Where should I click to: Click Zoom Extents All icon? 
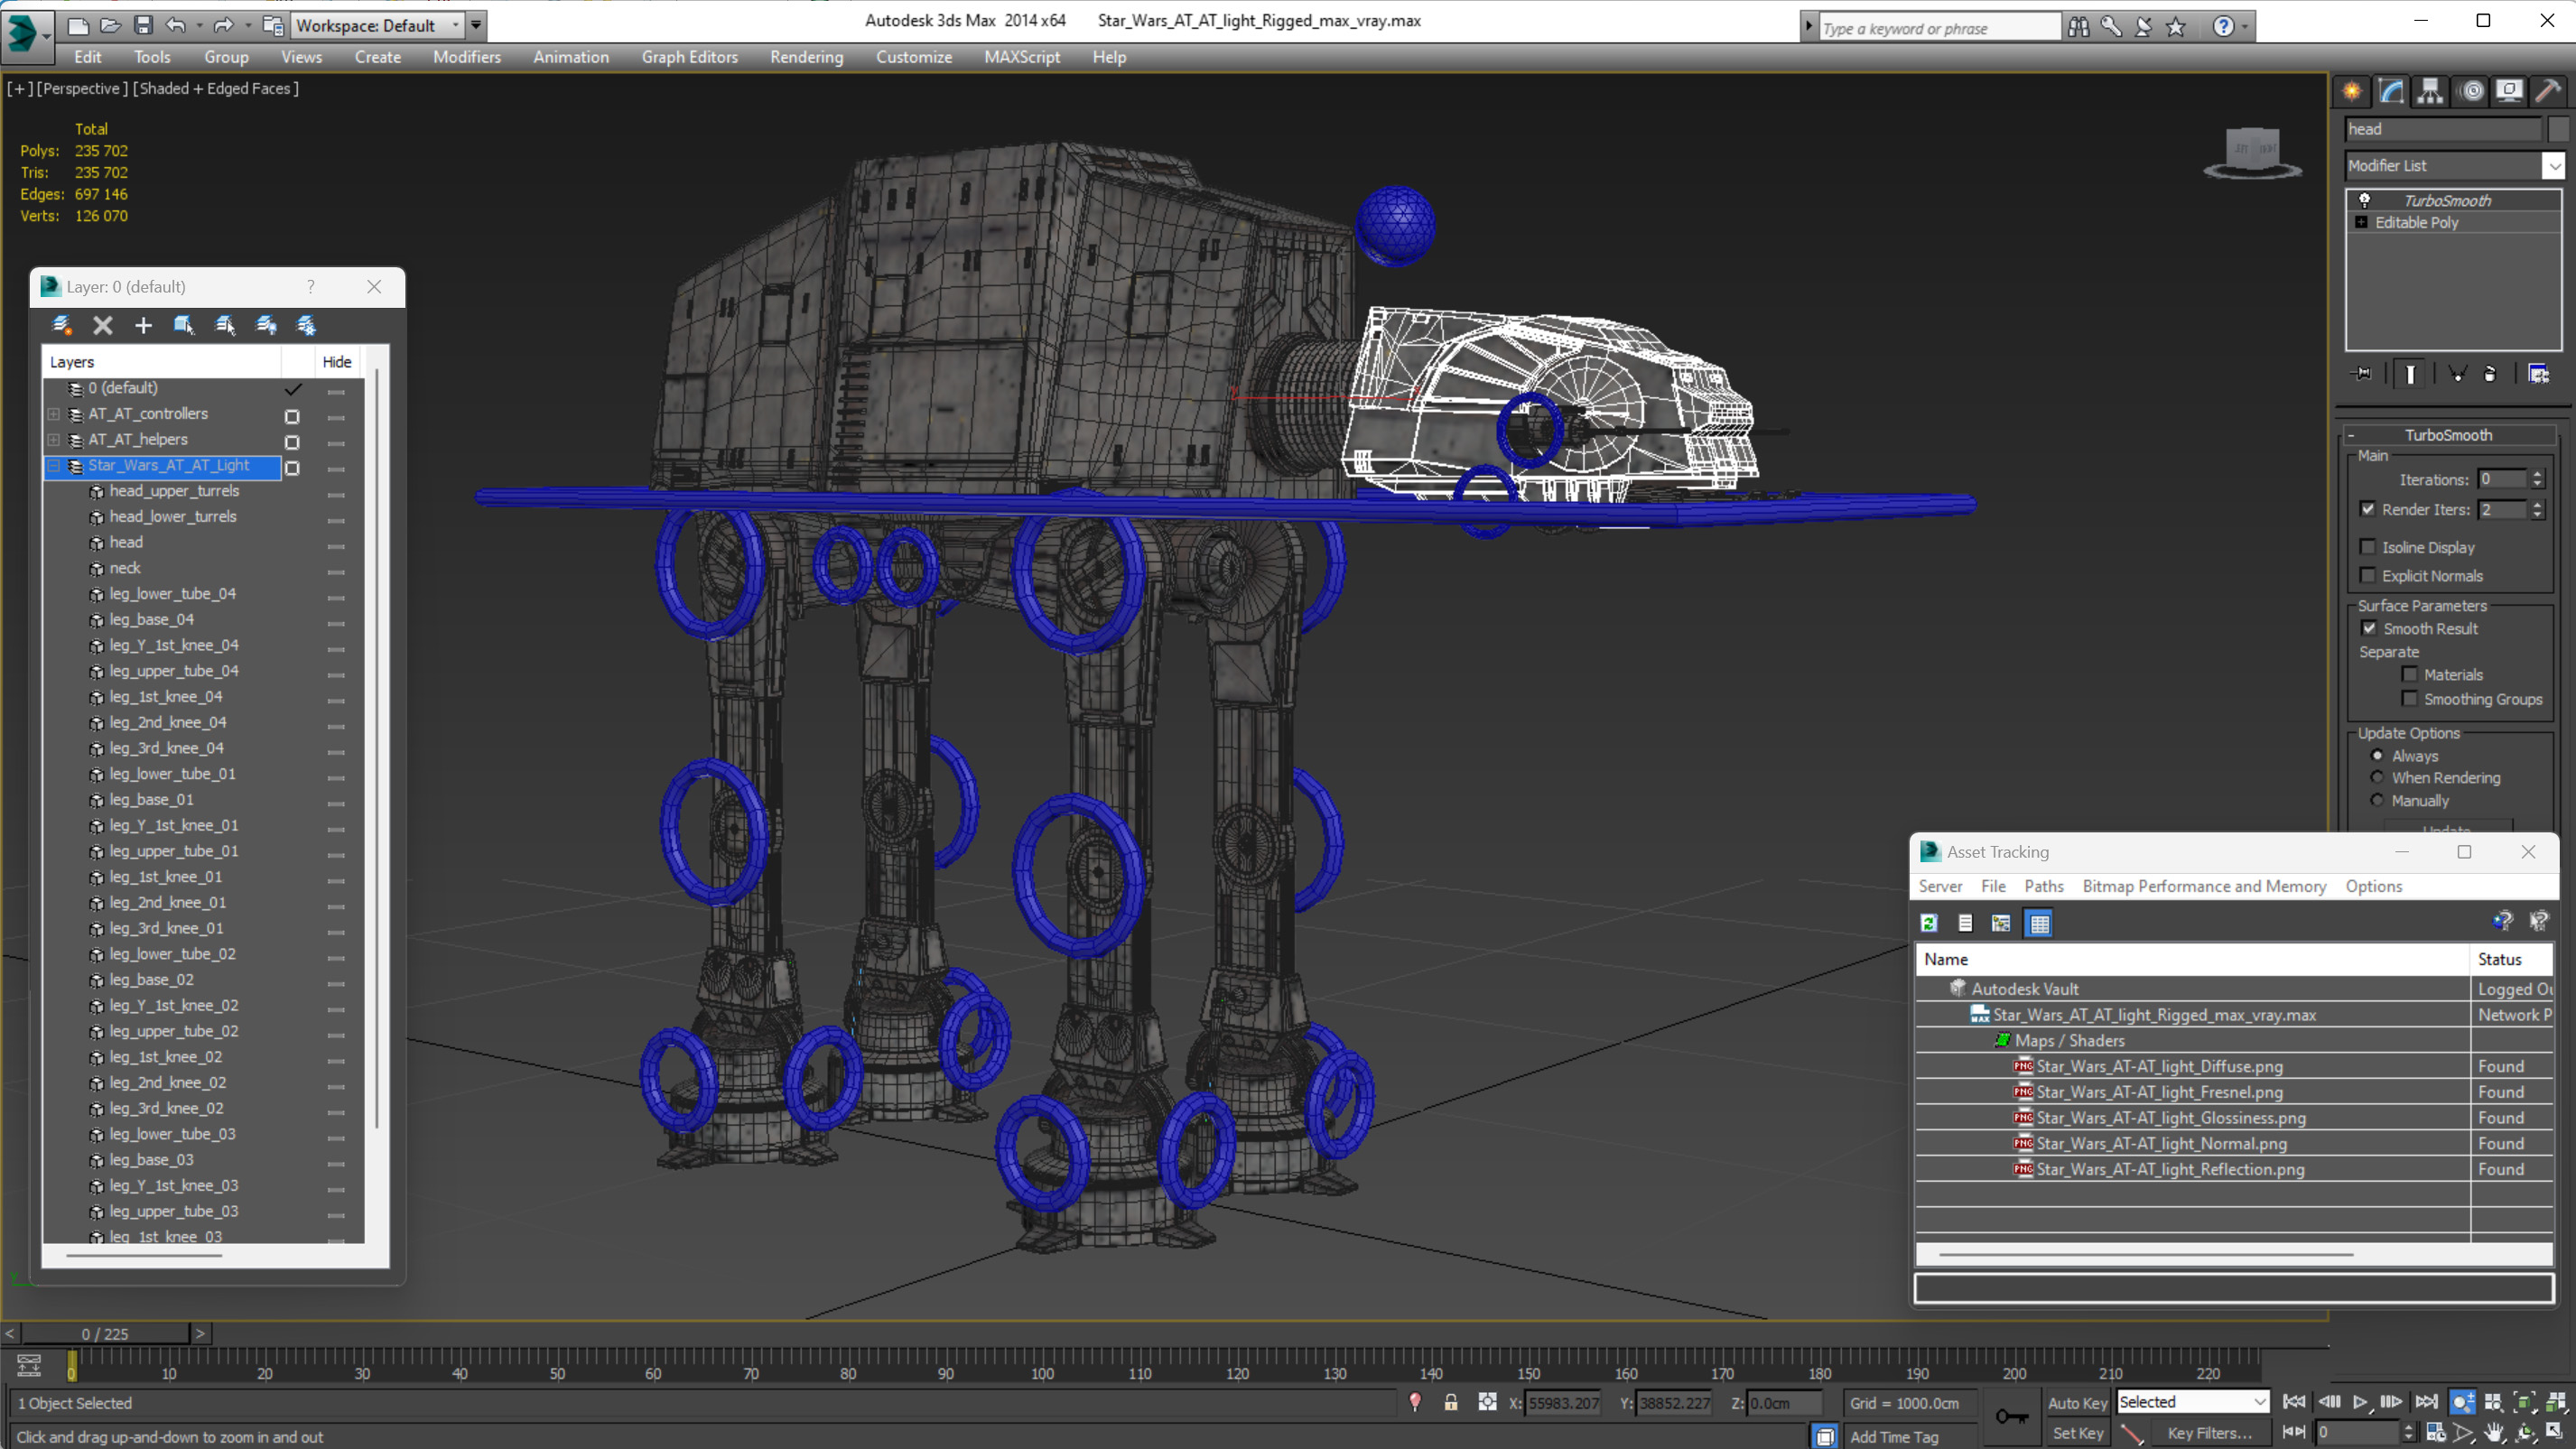tap(2555, 1402)
